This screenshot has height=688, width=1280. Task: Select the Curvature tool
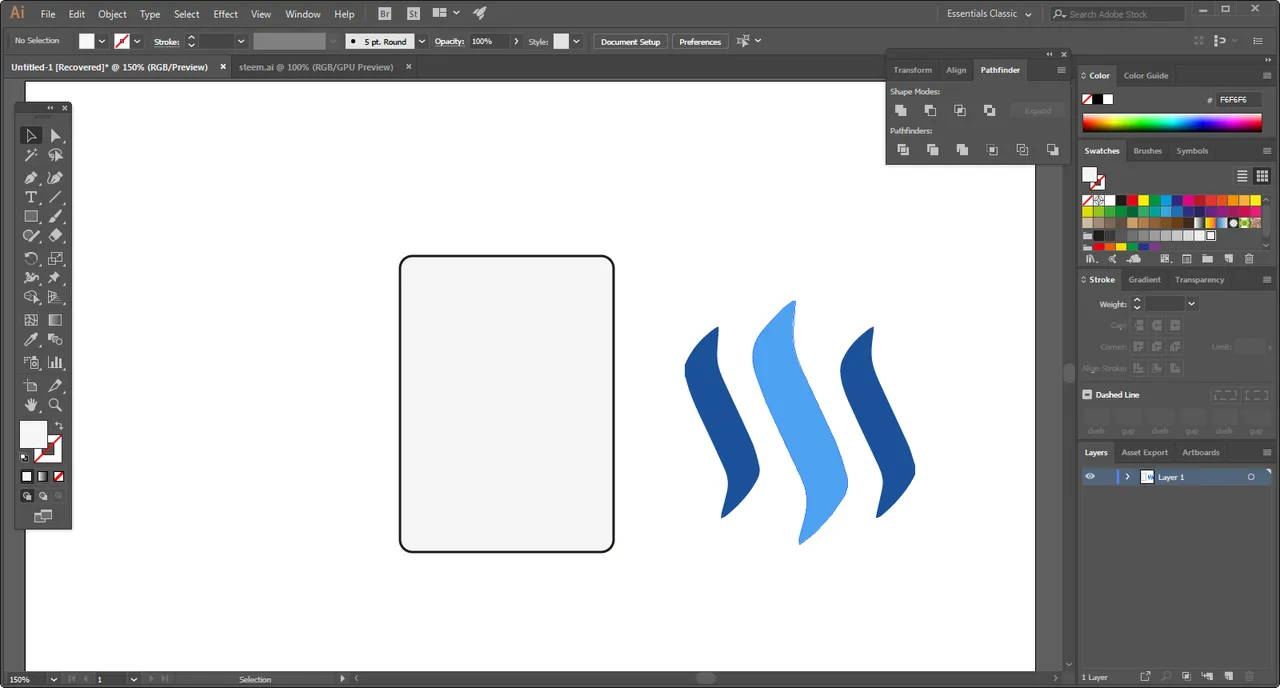click(x=56, y=178)
